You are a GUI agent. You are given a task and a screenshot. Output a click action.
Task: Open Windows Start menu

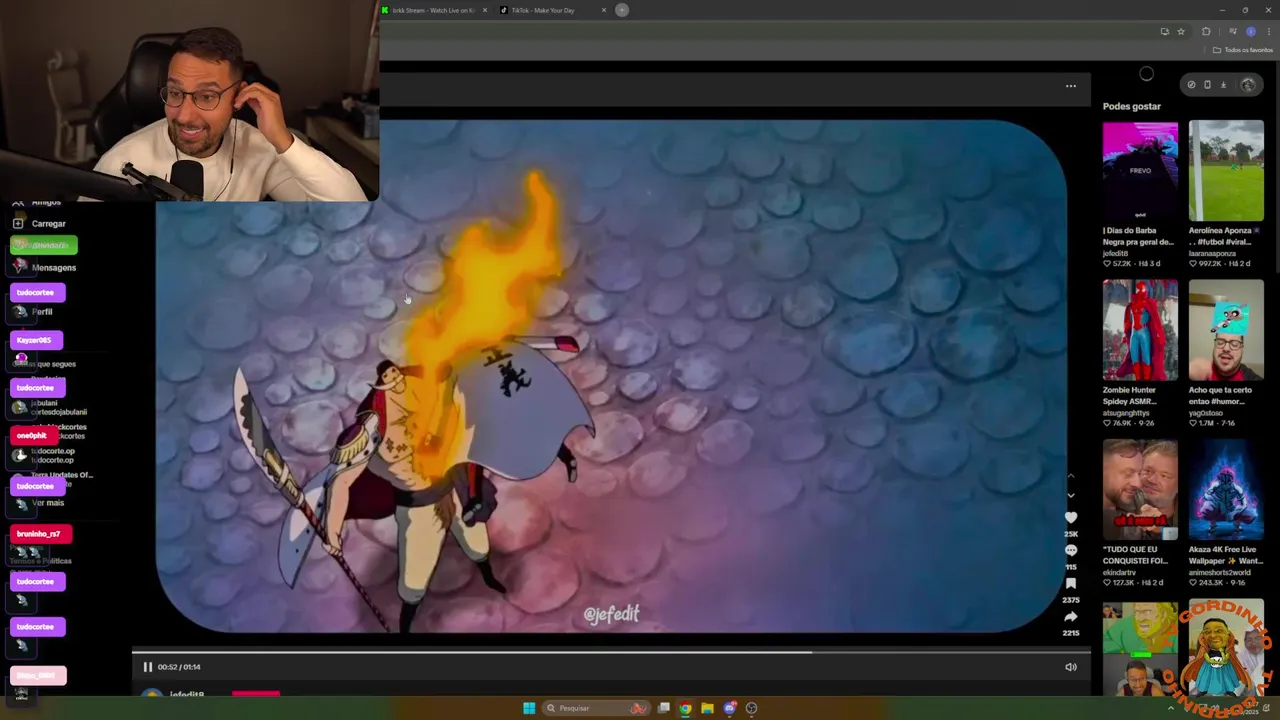[x=529, y=708]
